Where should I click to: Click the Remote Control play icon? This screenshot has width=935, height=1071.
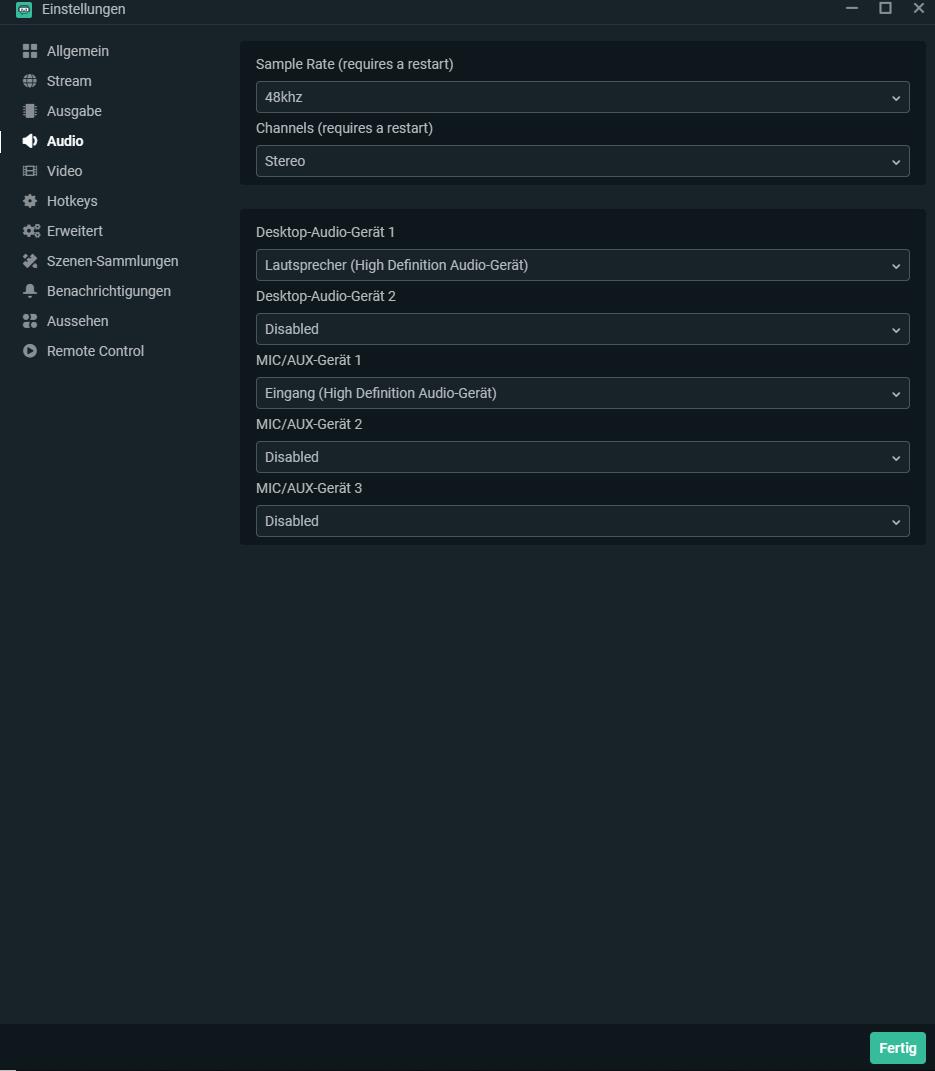(x=30, y=351)
